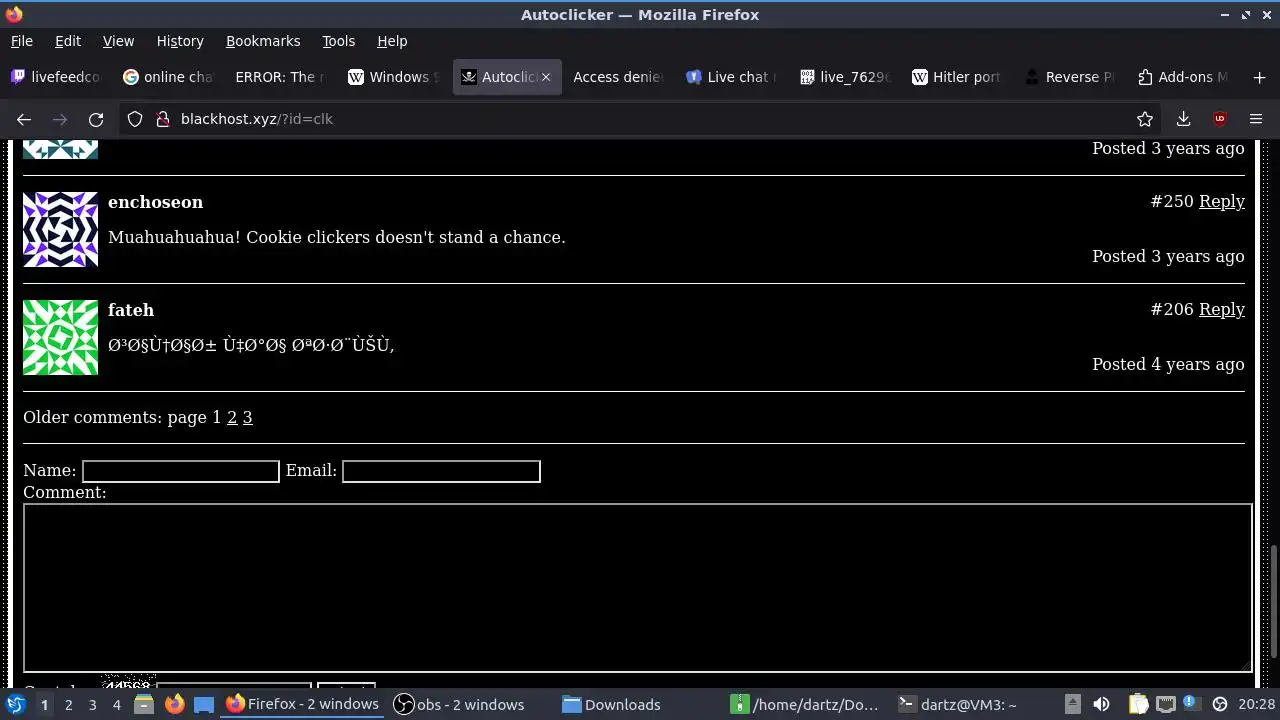Open the system application menu icon
Screen dimensions: 1280x720
15,704
